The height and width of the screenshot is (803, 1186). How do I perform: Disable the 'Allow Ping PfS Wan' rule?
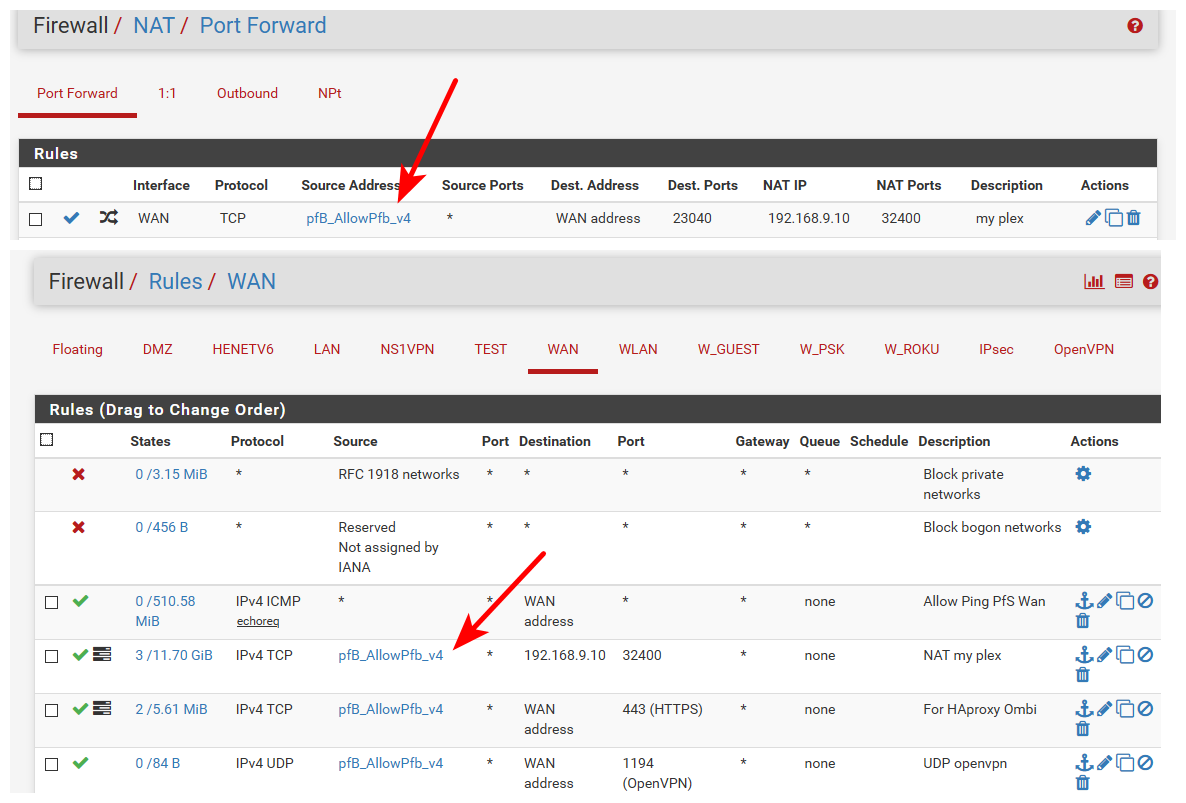coord(1145,601)
